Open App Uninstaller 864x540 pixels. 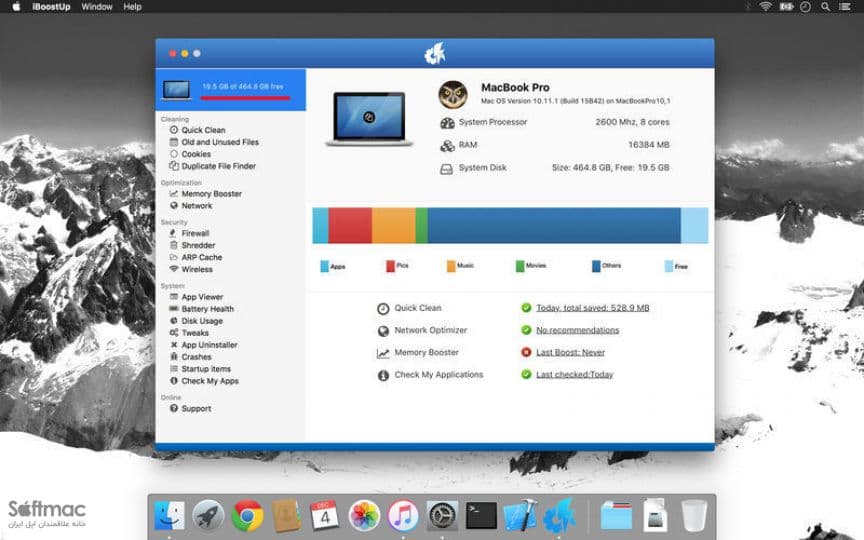click(x=209, y=345)
